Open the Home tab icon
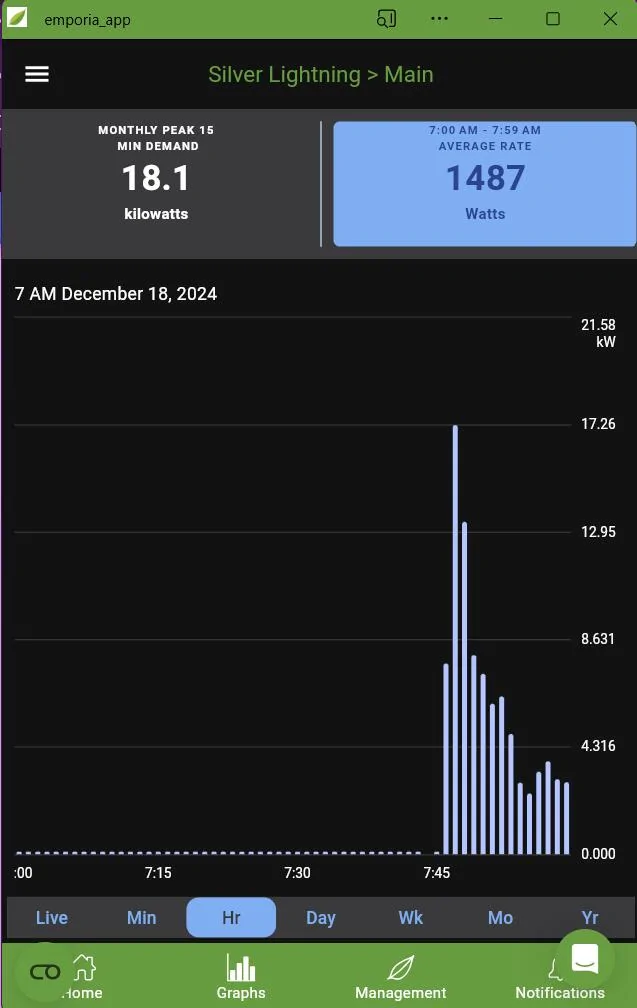637x1008 pixels. tap(85, 968)
